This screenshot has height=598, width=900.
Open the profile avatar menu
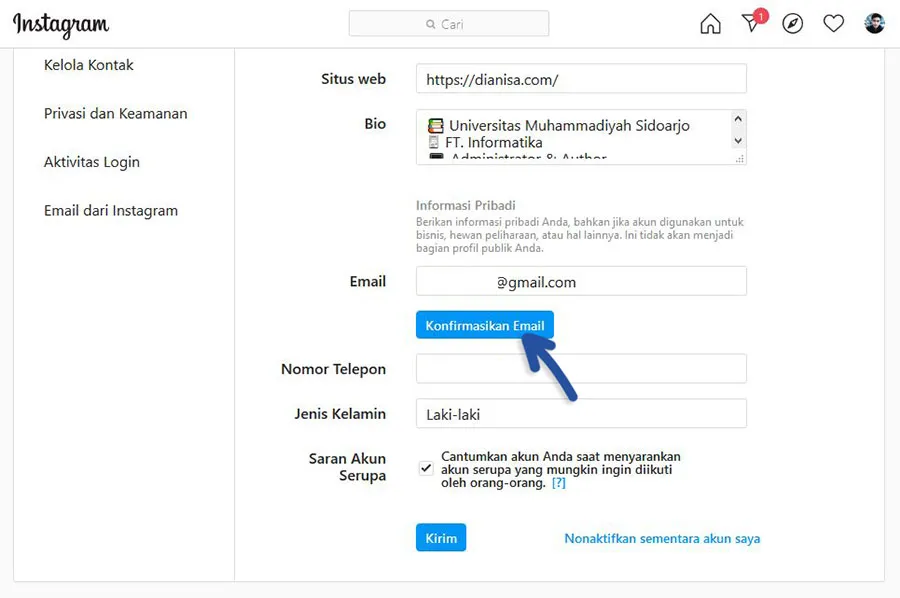(x=874, y=23)
